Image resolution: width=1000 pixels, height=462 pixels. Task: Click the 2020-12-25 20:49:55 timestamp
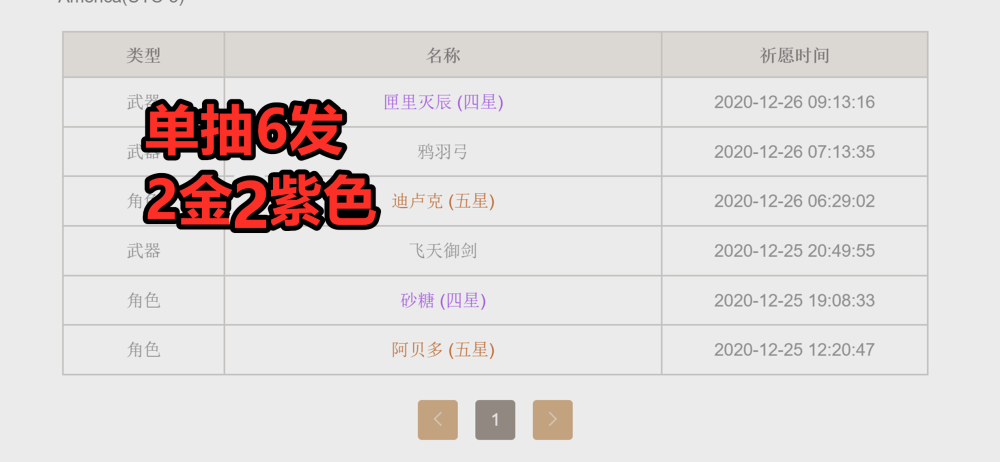click(x=794, y=251)
